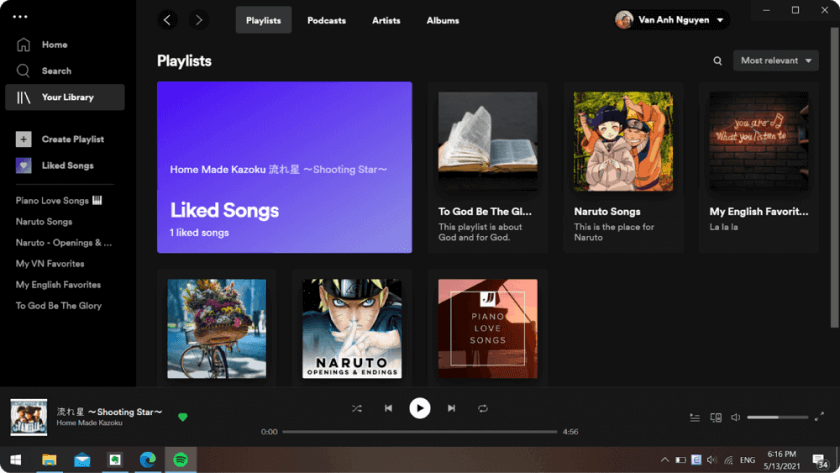Image resolution: width=840 pixels, height=473 pixels.
Task: Navigate forward with the right arrow
Action: click(199, 20)
